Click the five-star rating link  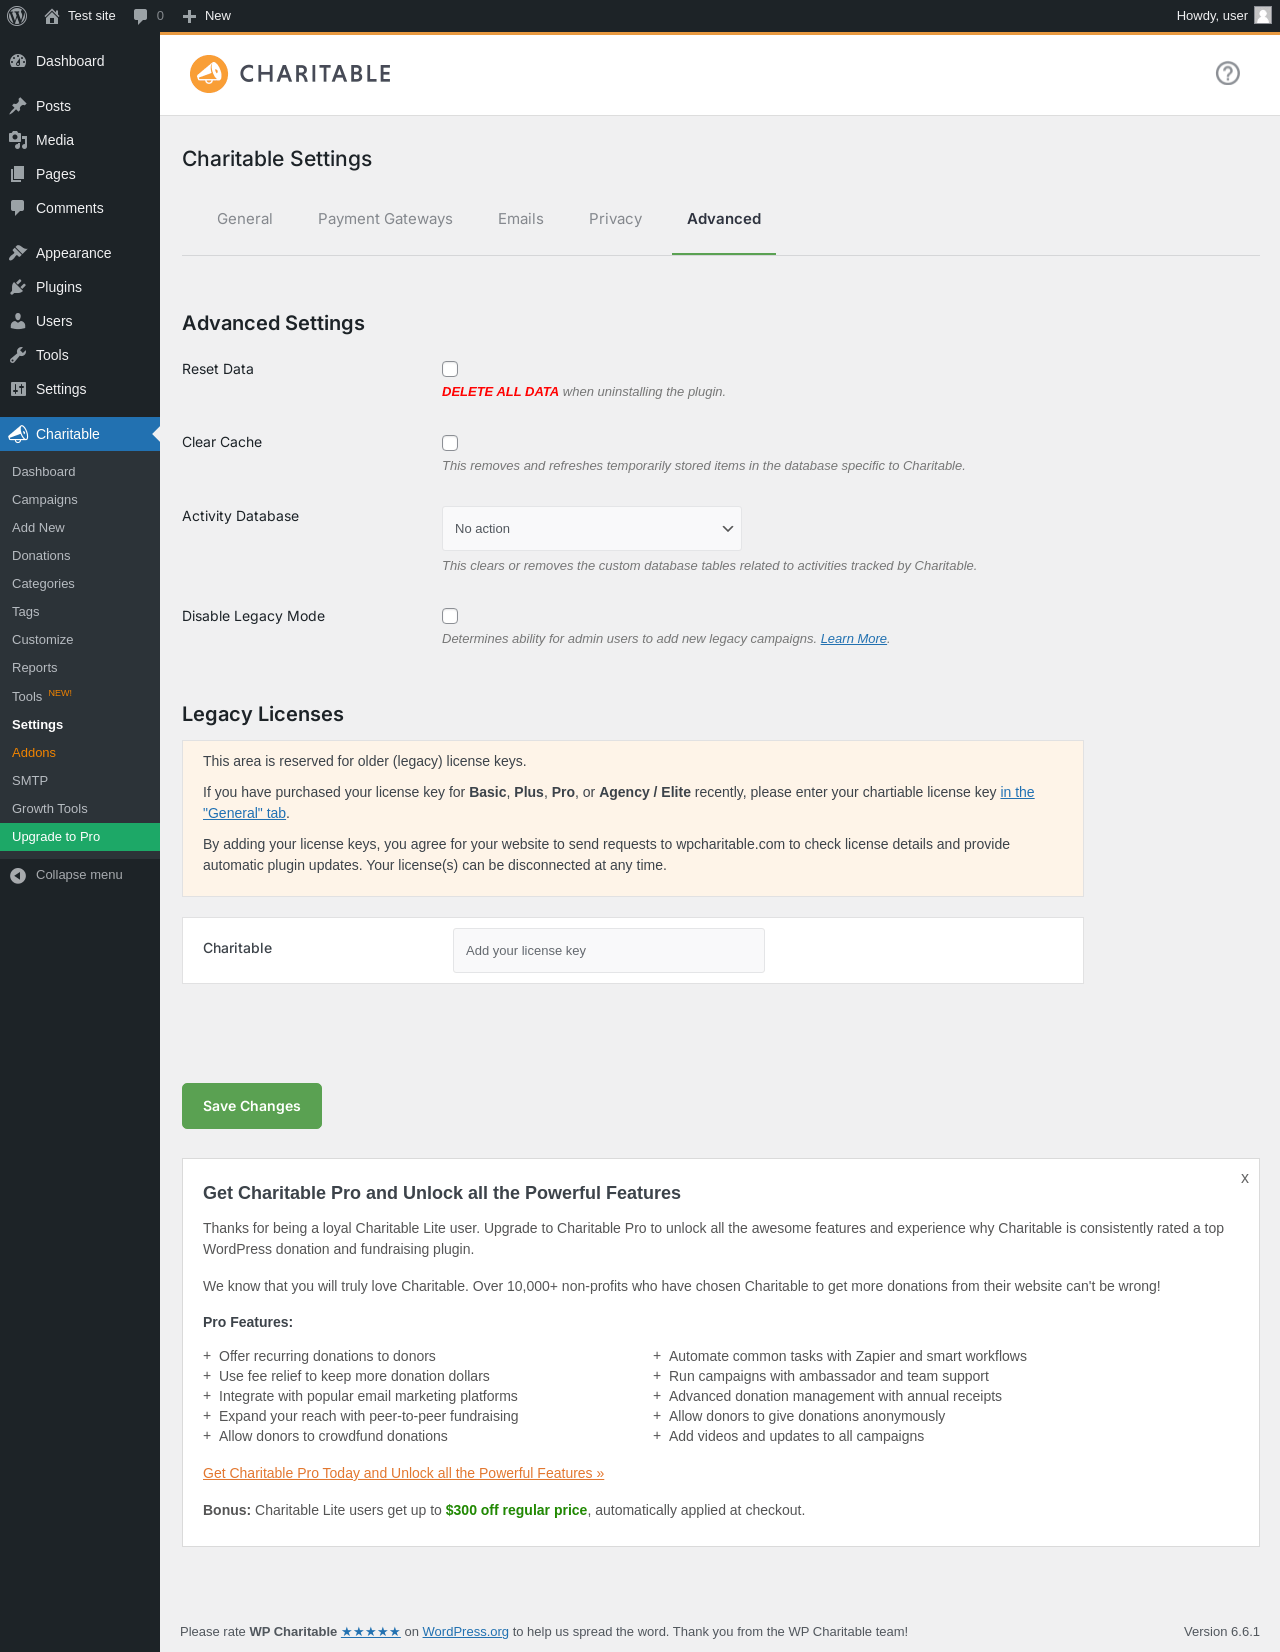point(371,1632)
